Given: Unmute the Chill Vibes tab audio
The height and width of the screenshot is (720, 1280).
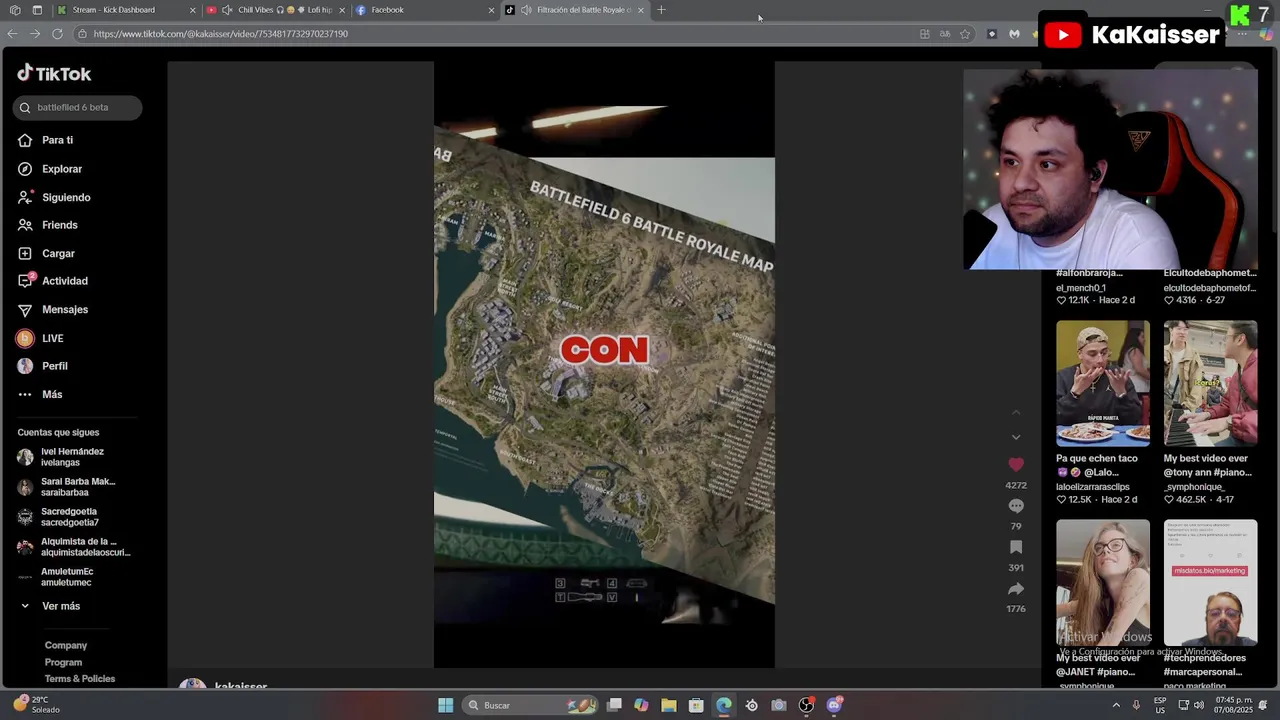Looking at the screenshot, I should [x=227, y=10].
